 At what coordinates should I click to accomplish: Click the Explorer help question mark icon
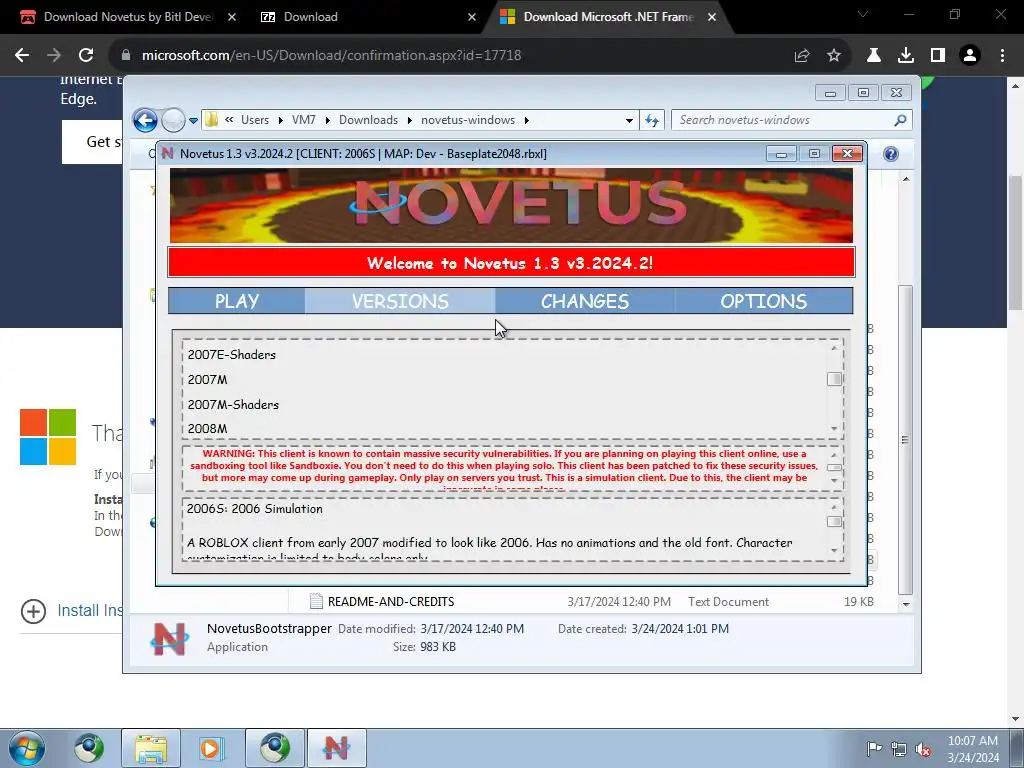pyautogui.click(x=891, y=154)
